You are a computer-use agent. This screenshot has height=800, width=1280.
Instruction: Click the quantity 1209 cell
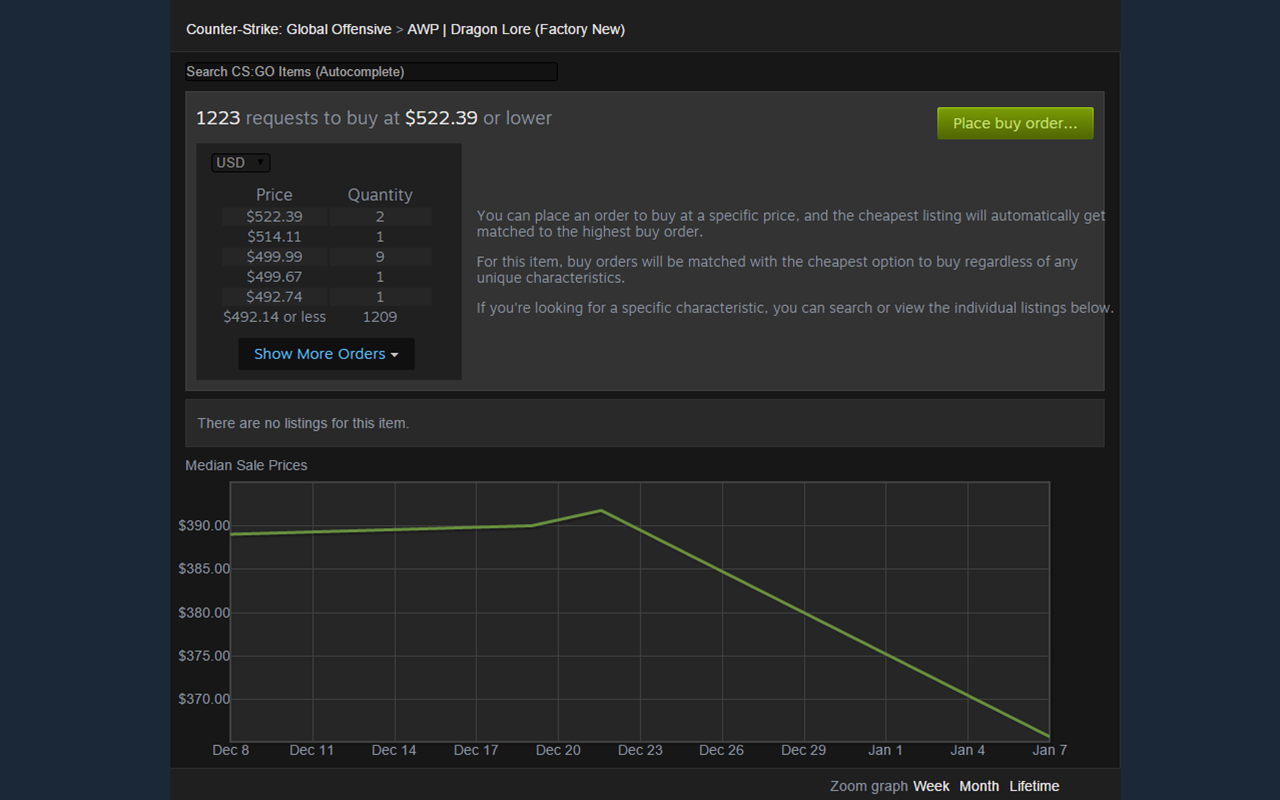[380, 316]
